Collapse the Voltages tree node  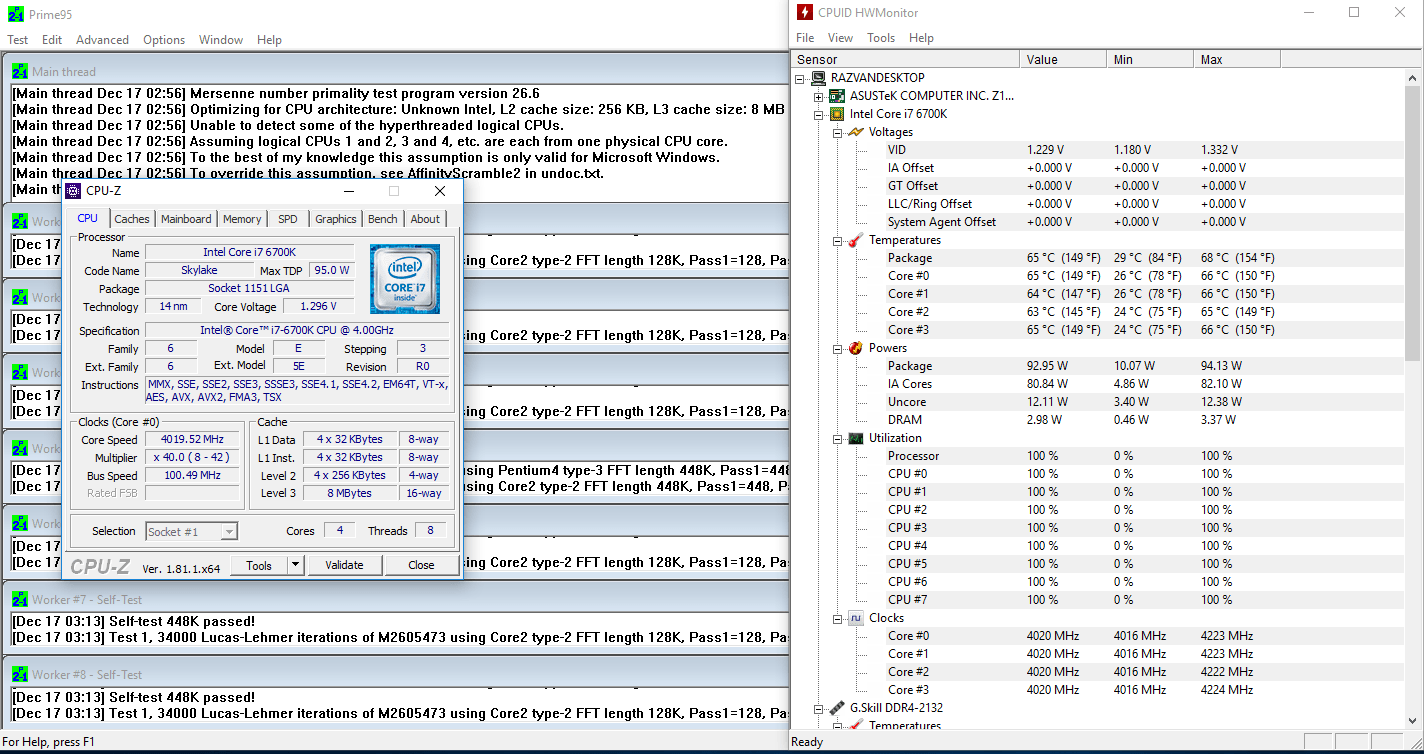tap(838, 132)
